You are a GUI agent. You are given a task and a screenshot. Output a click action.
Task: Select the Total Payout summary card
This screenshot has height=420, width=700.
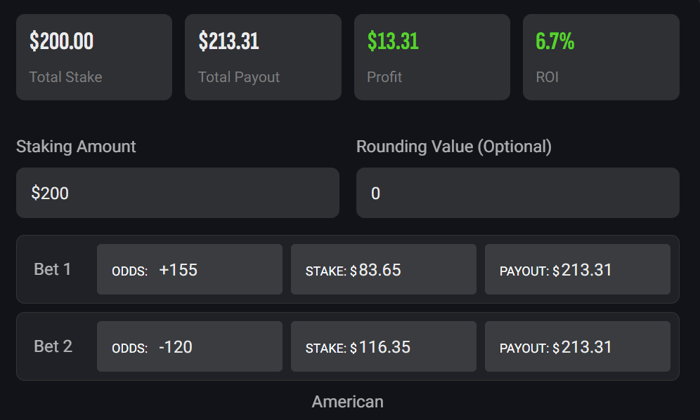click(x=262, y=57)
